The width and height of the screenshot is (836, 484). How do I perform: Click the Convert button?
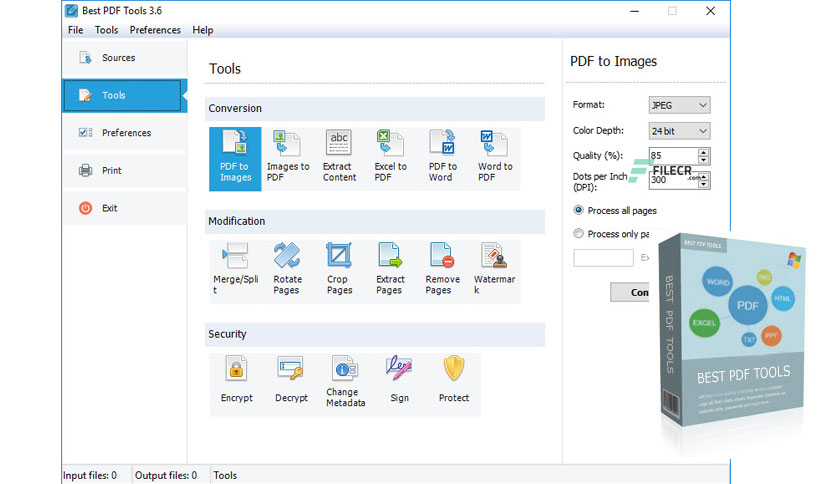point(630,292)
